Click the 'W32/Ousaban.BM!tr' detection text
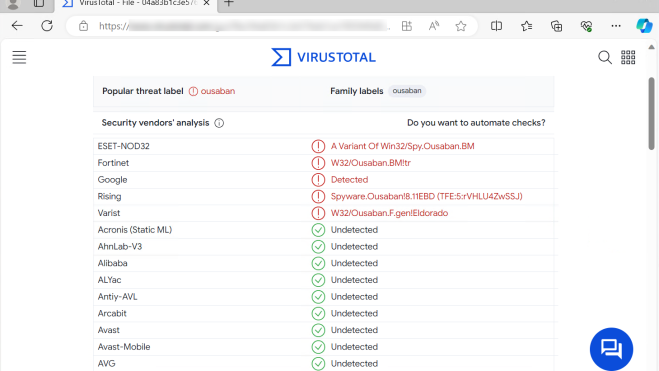 point(371,163)
